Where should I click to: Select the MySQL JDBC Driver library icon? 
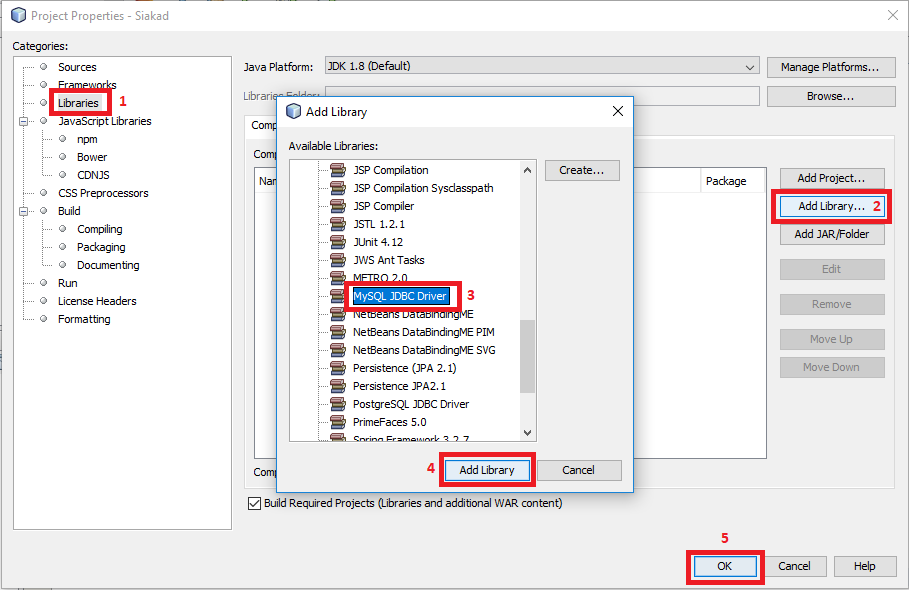point(337,295)
